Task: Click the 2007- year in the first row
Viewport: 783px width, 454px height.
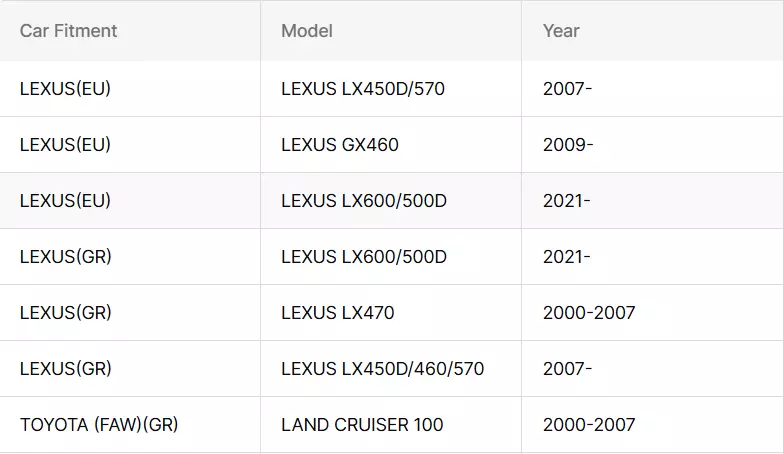Action: pos(567,89)
